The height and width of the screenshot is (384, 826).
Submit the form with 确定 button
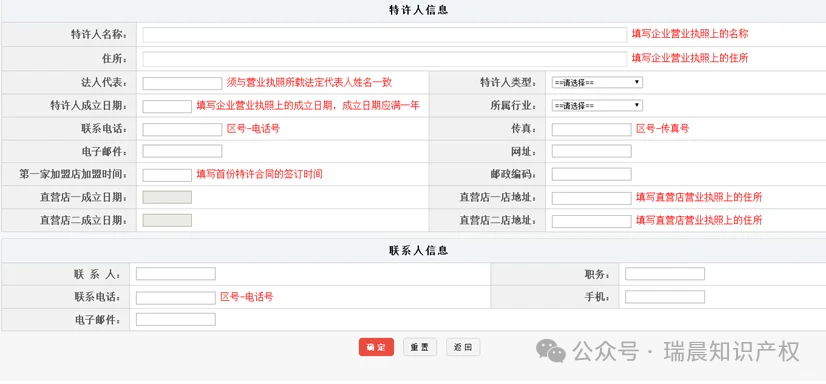coord(376,347)
